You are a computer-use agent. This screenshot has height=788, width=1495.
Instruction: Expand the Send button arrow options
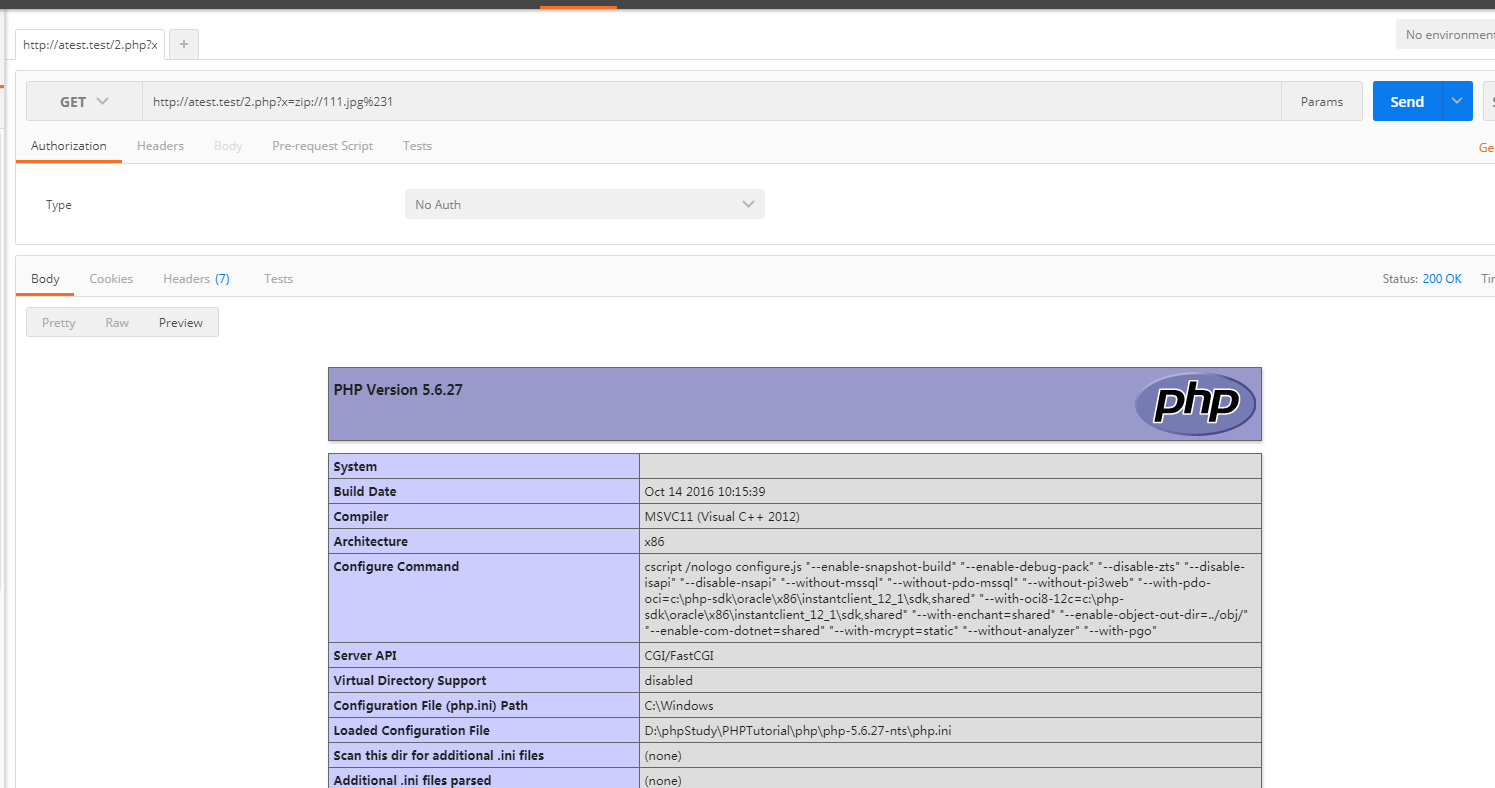[1457, 101]
